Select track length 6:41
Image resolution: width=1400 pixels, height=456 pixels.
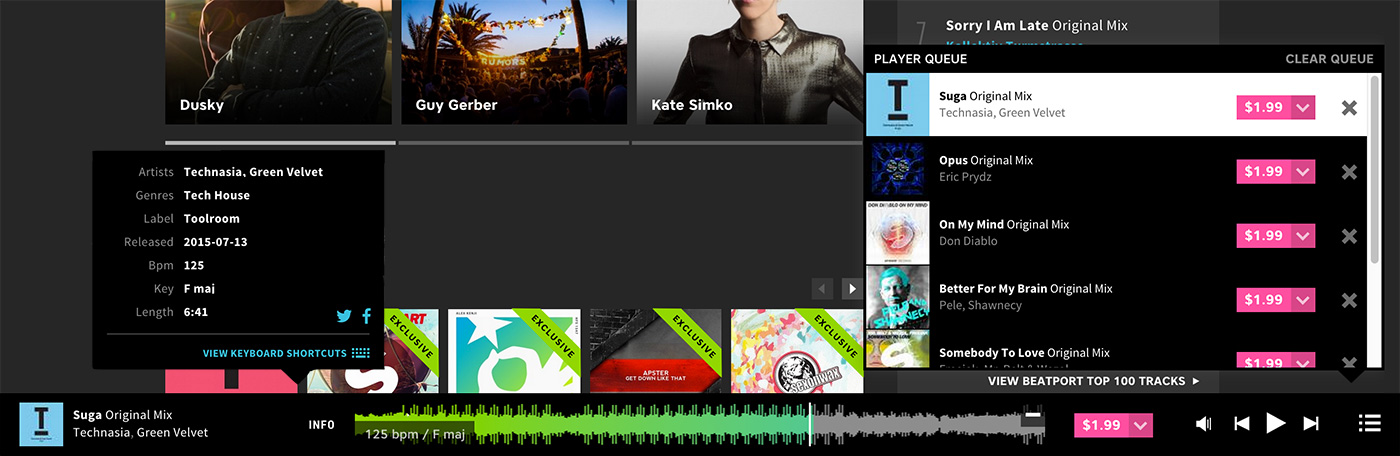click(x=196, y=312)
